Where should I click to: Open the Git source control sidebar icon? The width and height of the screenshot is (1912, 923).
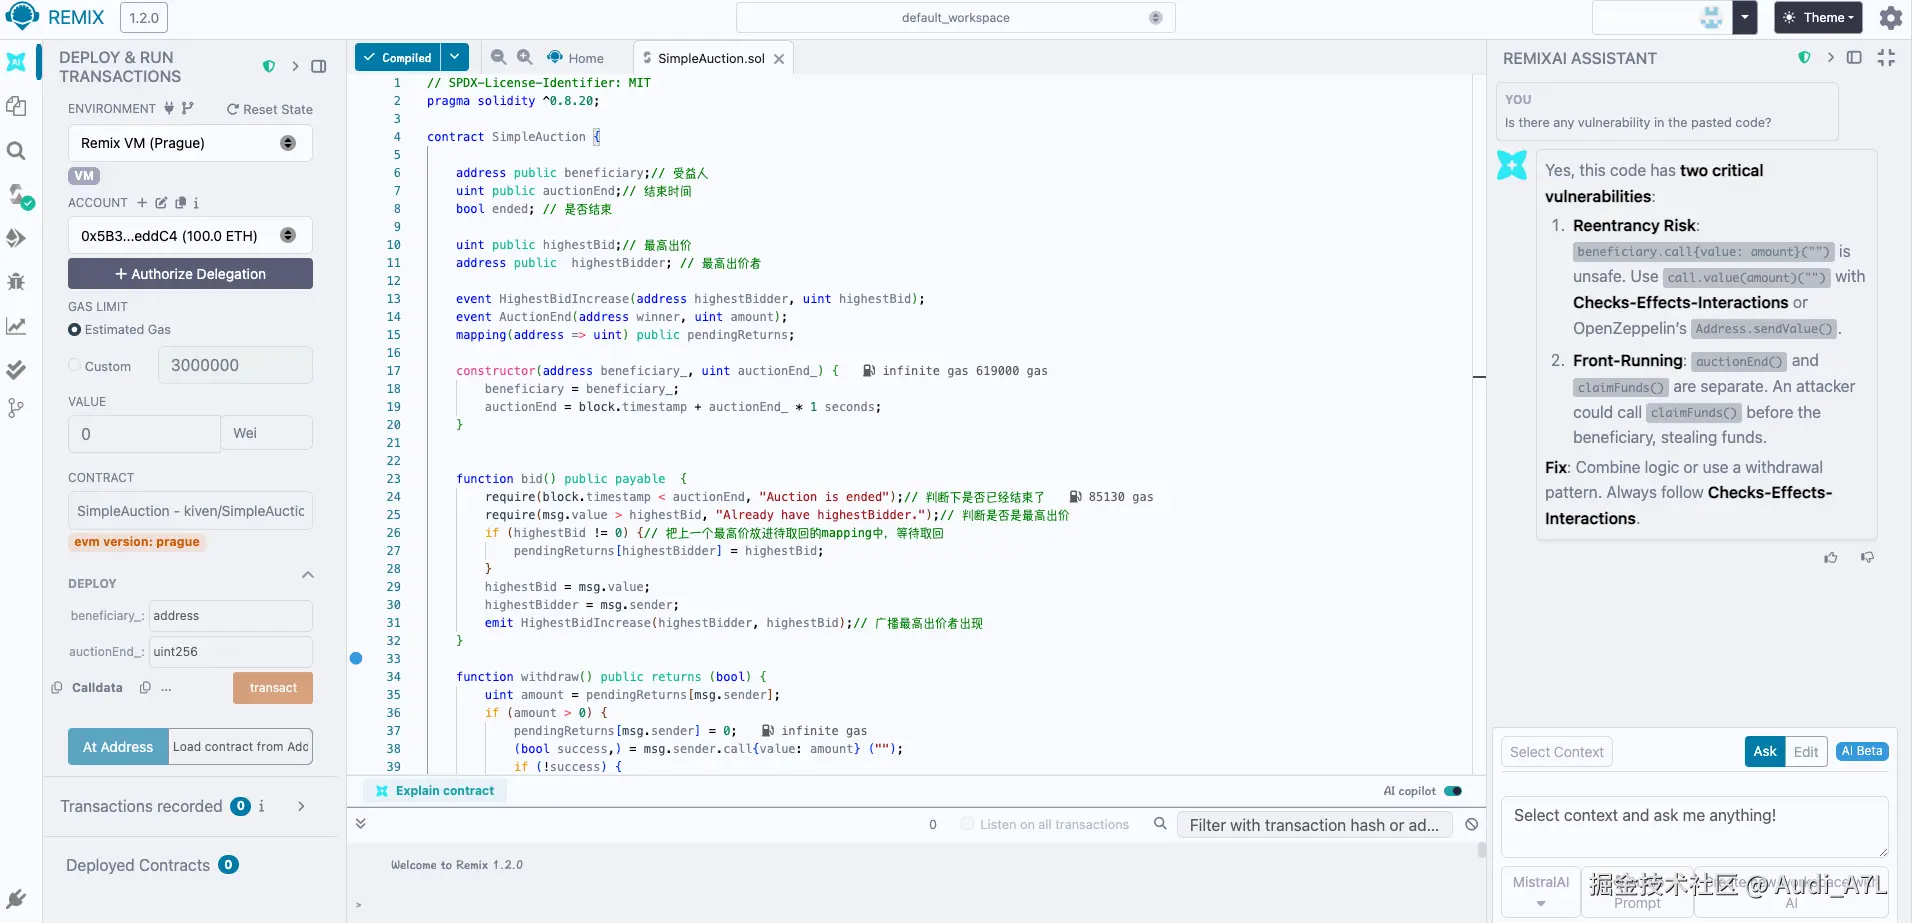click(x=16, y=408)
